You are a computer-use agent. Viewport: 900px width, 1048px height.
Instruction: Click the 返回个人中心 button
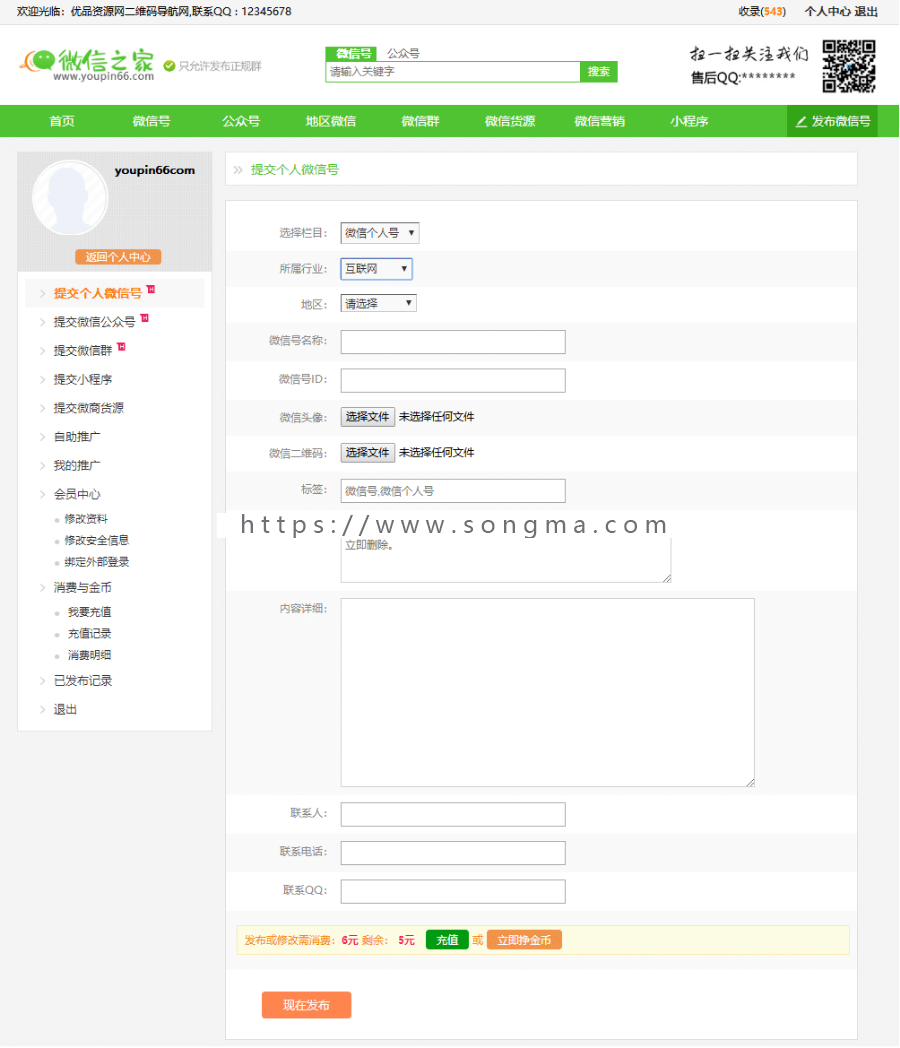[118, 257]
